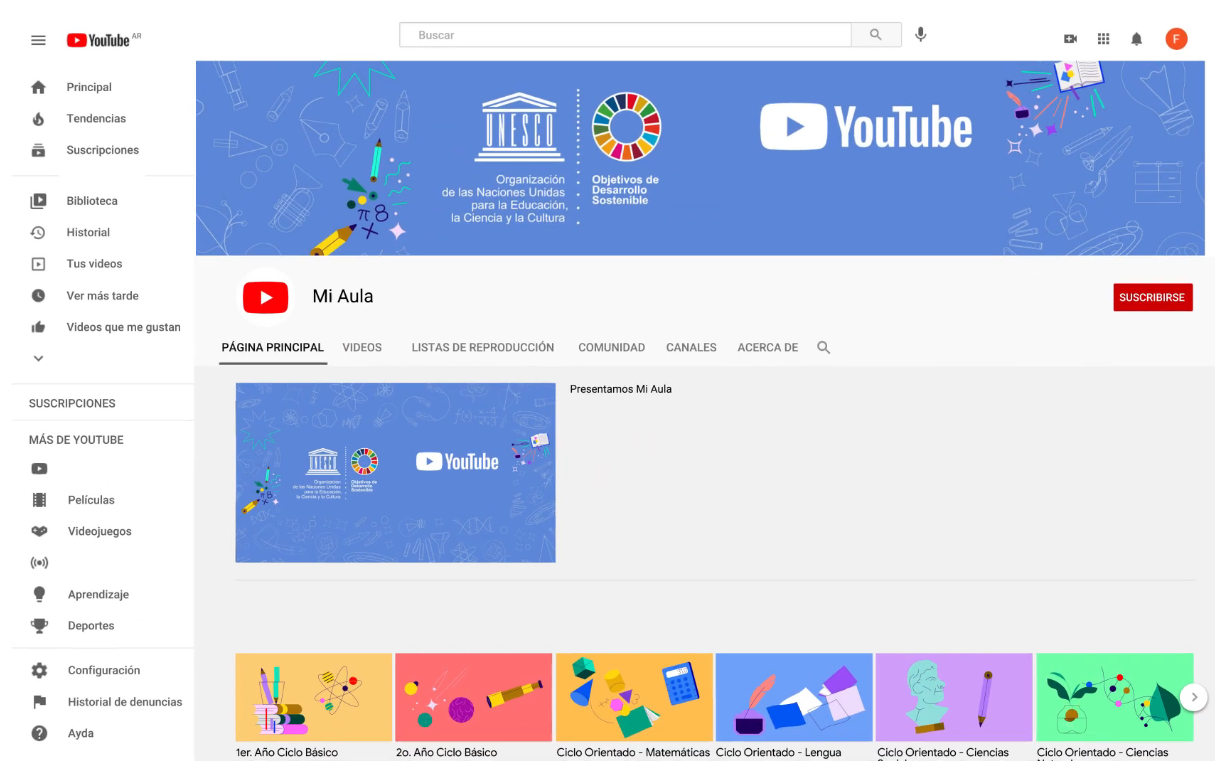Open the Aprendizaje link in sidebar
1215x761 pixels.
(98, 594)
